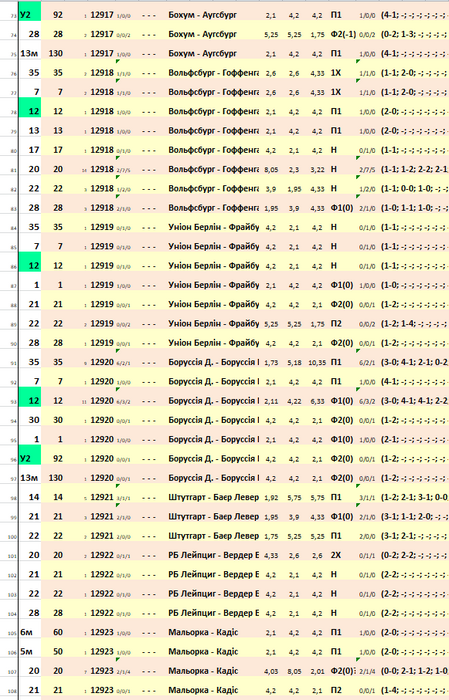Viewport: 449px width, 700px height.
Task: Select row header 81
Action: (x=12, y=170)
